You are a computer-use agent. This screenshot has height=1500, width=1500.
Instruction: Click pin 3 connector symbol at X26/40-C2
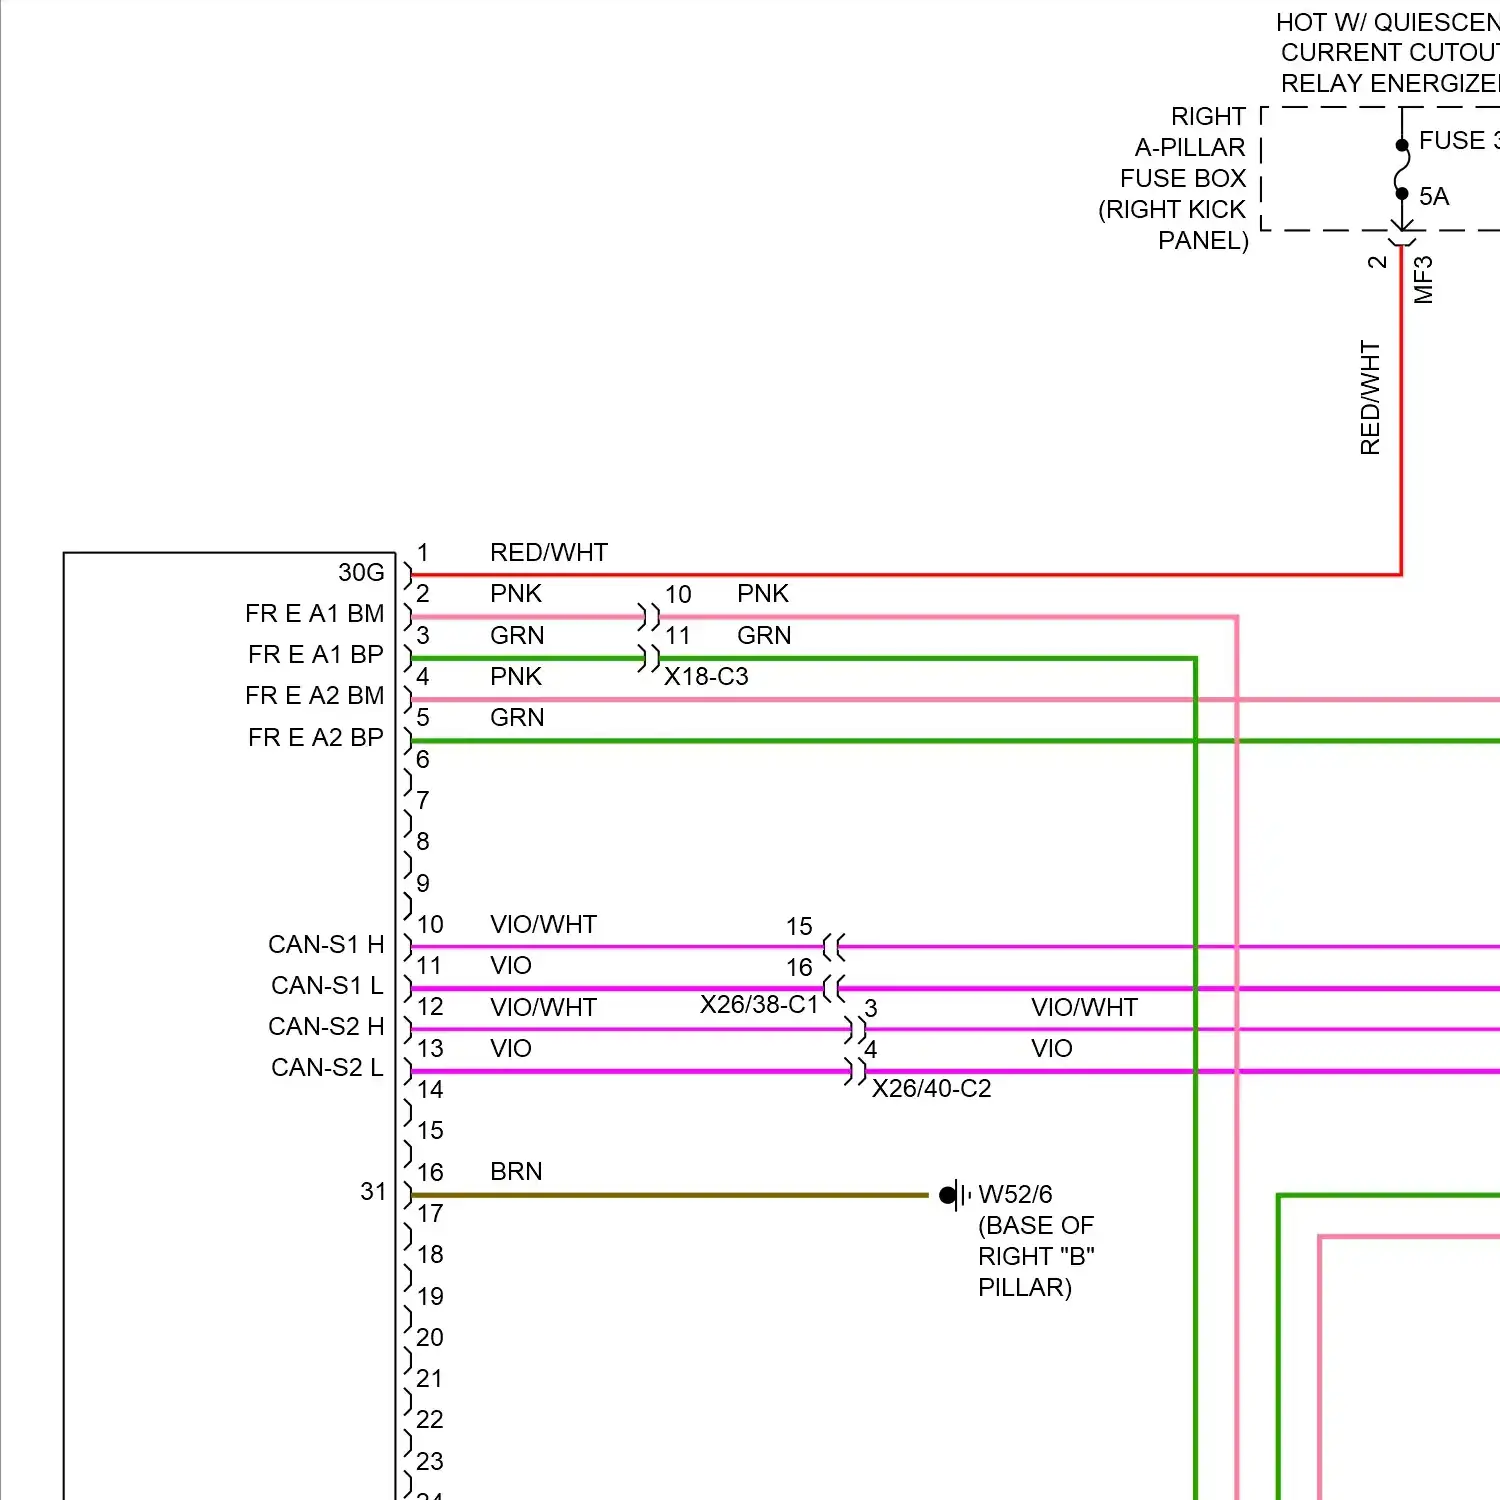(855, 1029)
